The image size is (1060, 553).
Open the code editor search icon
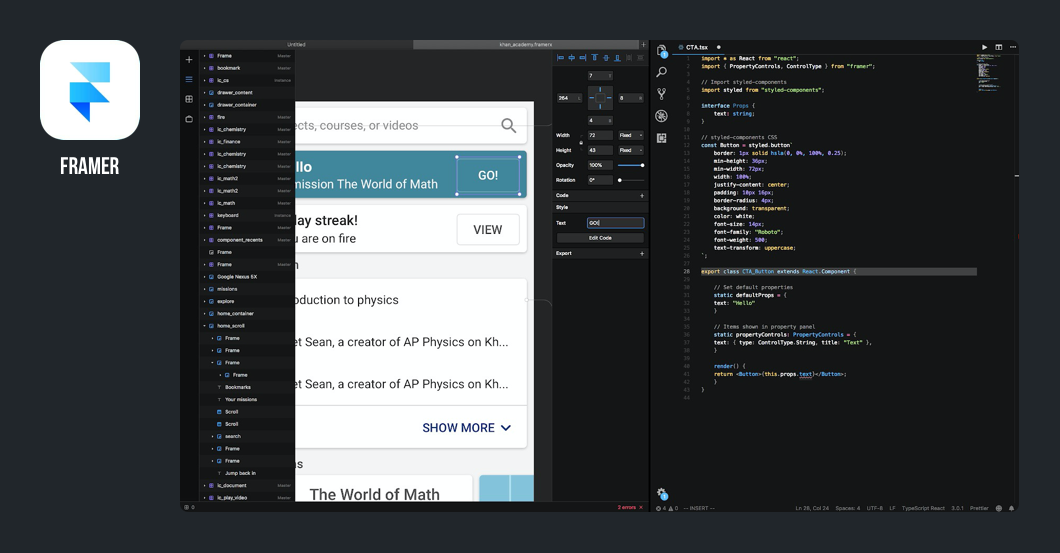(x=662, y=72)
